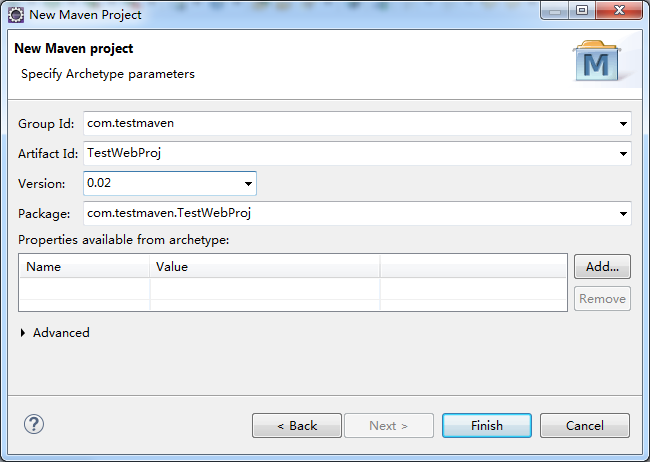Click the Name column header
The width and height of the screenshot is (650, 462).
[x=85, y=266]
